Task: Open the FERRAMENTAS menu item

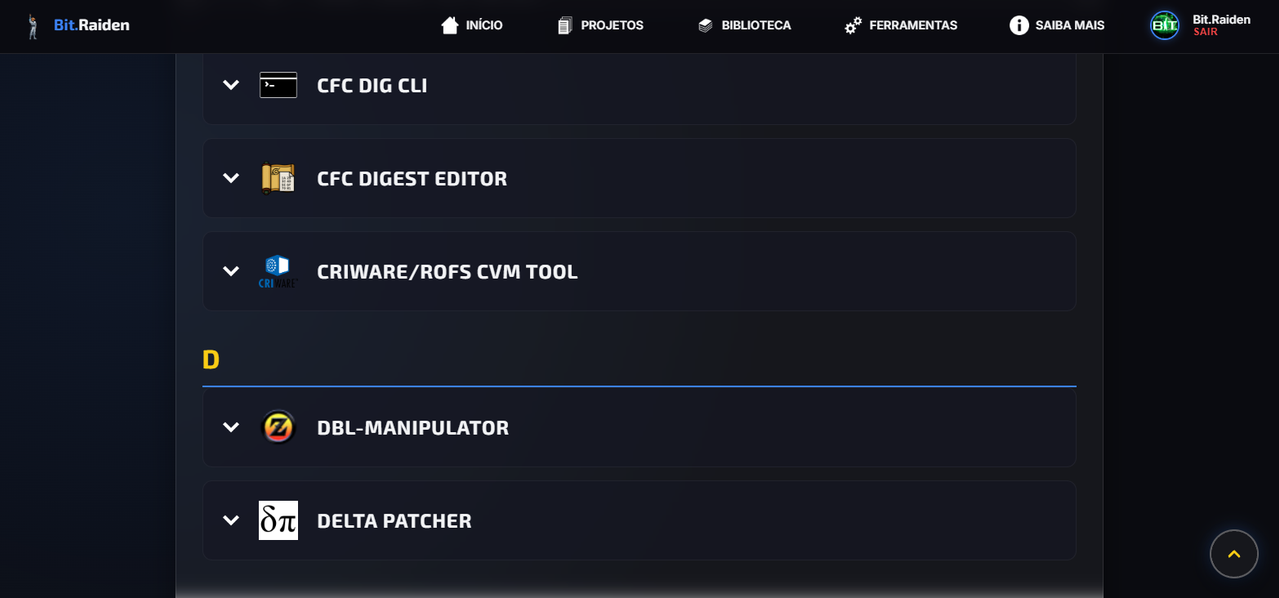Action: (901, 25)
